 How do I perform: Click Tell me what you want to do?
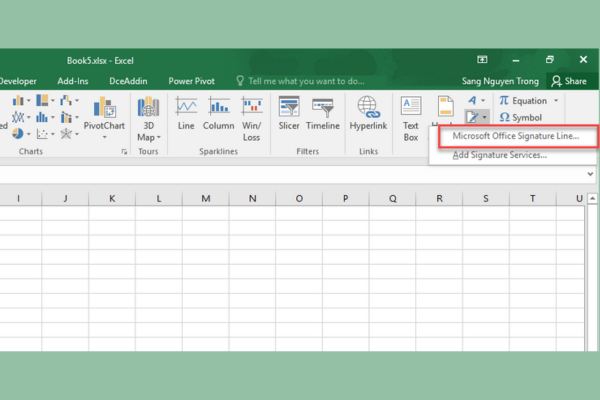tap(306, 81)
